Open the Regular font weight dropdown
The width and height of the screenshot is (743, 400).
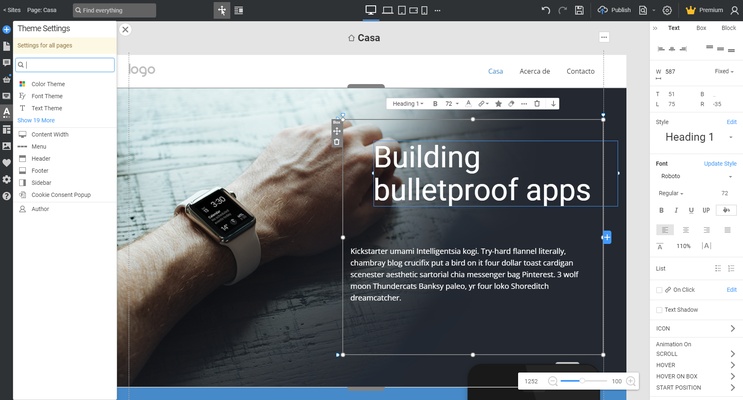tap(671, 193)
